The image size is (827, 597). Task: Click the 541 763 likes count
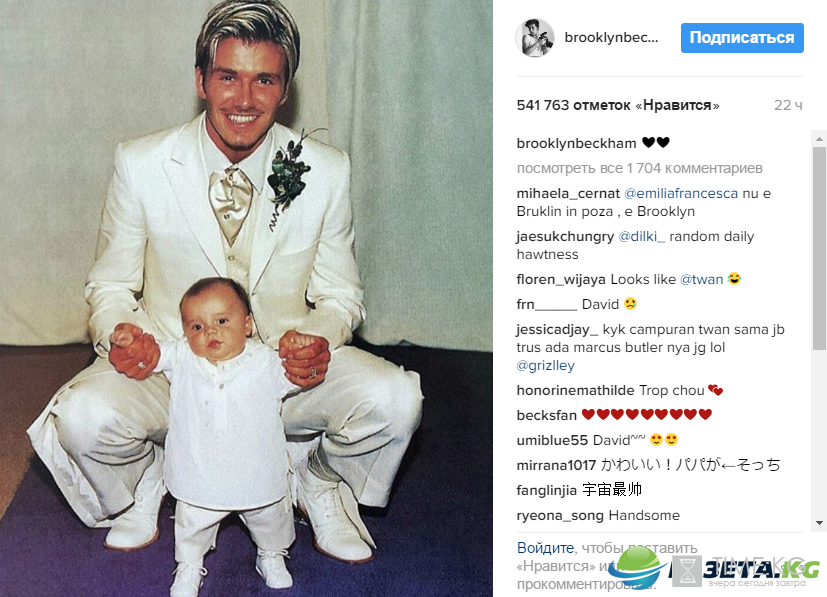pos(618,105)
